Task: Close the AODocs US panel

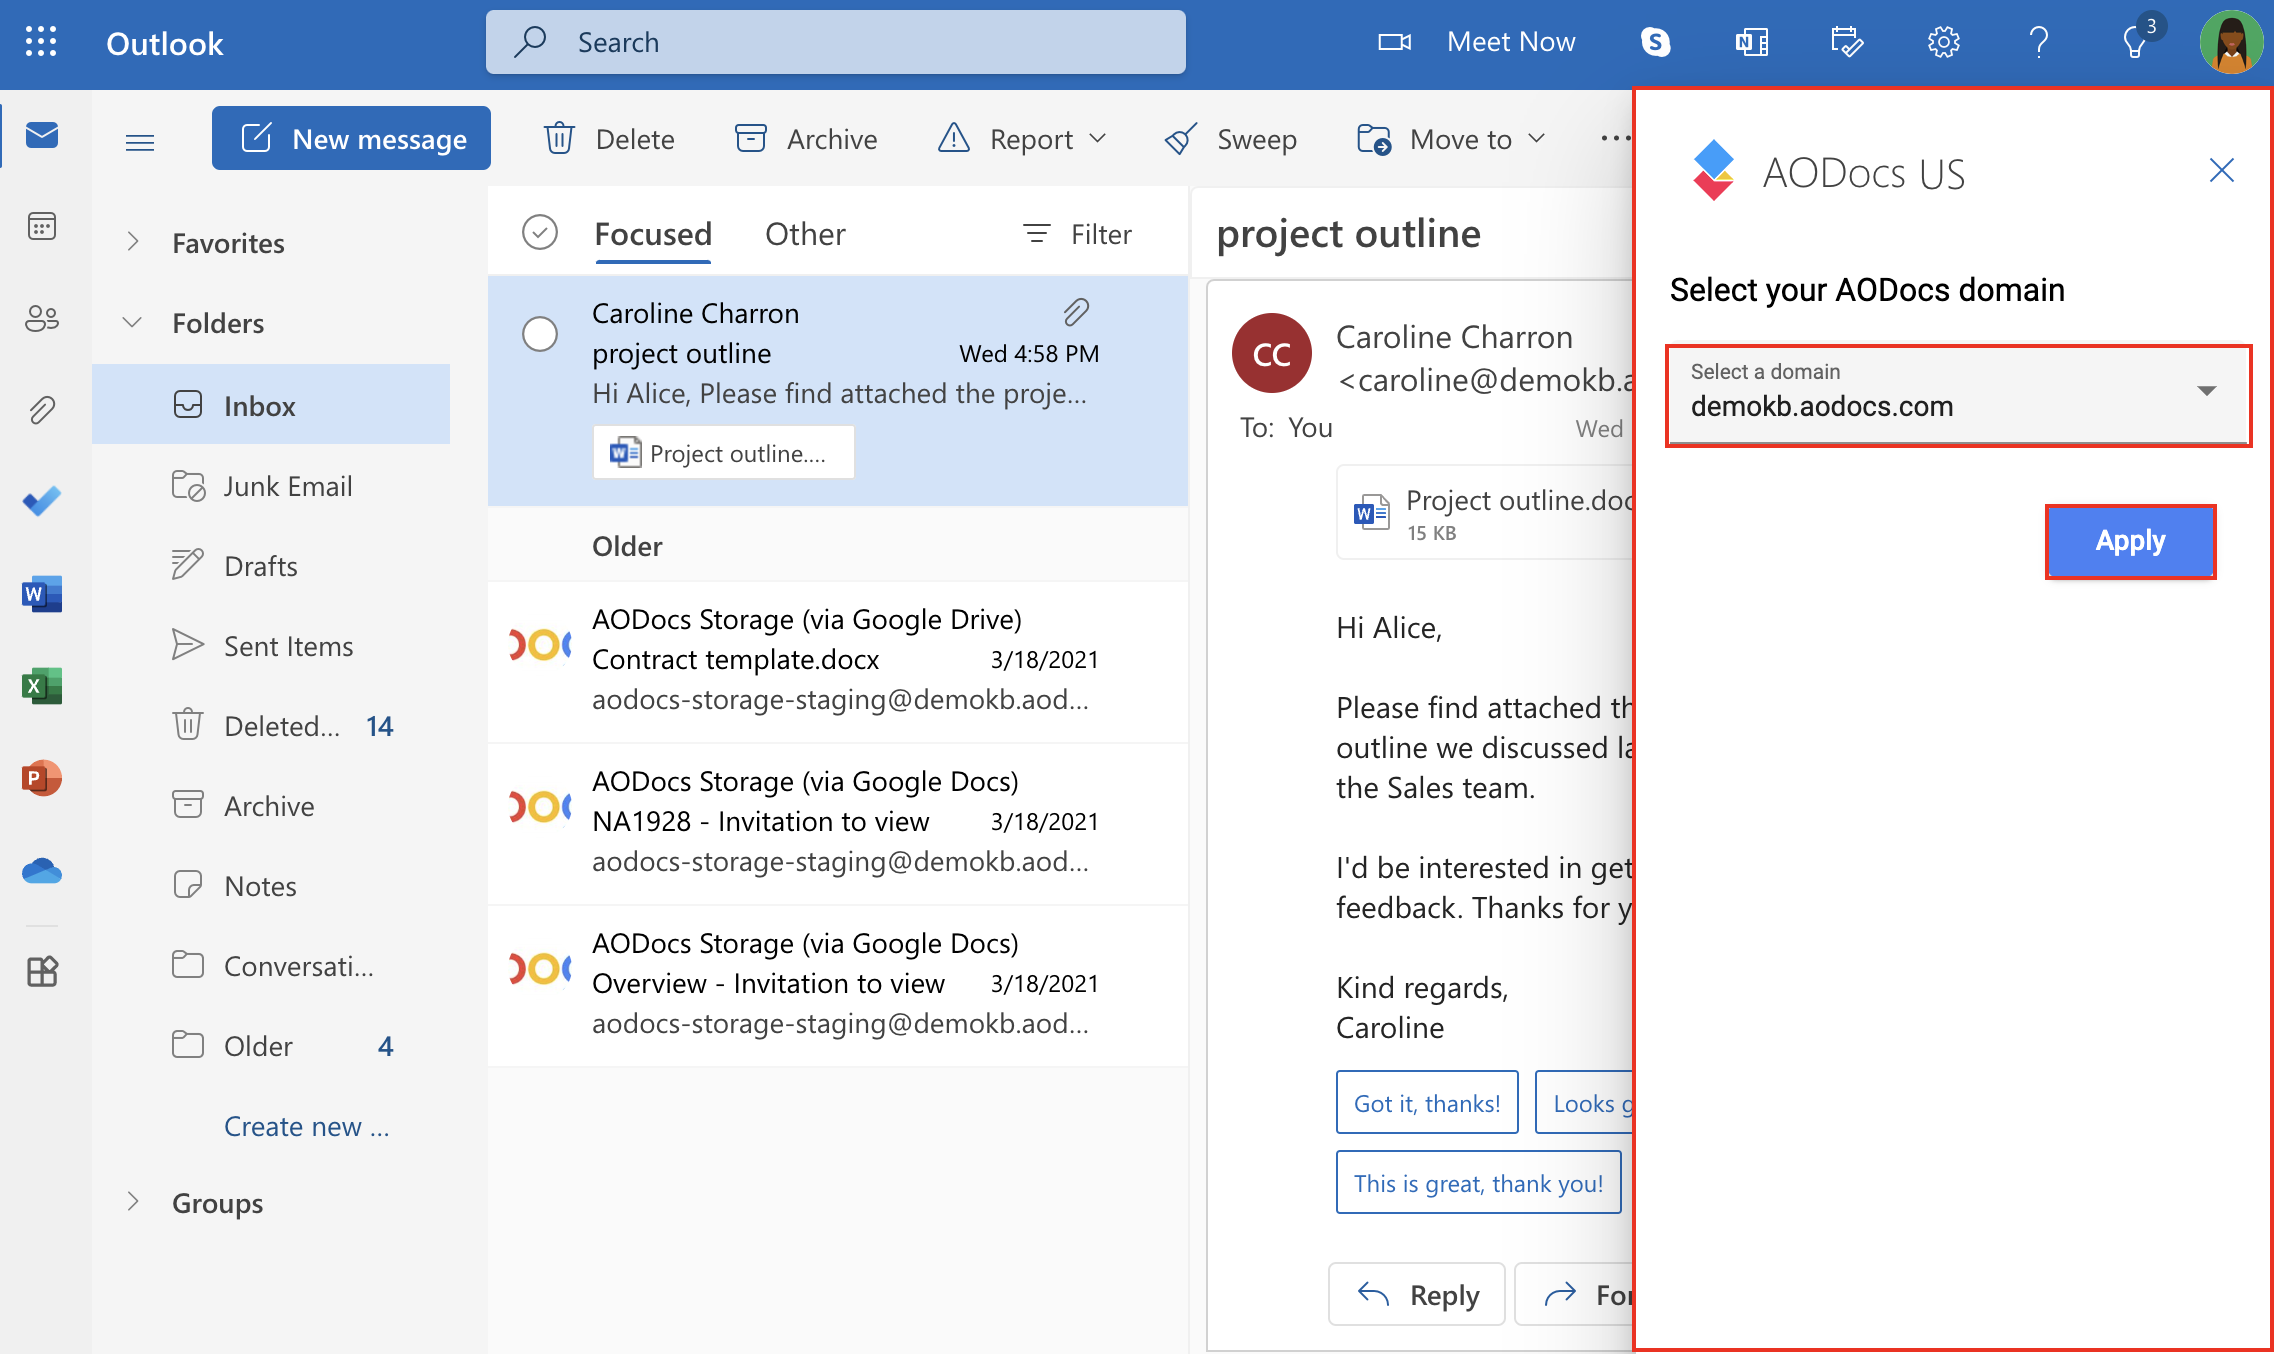Action: pyautogui.click(x=2222, y=171)
